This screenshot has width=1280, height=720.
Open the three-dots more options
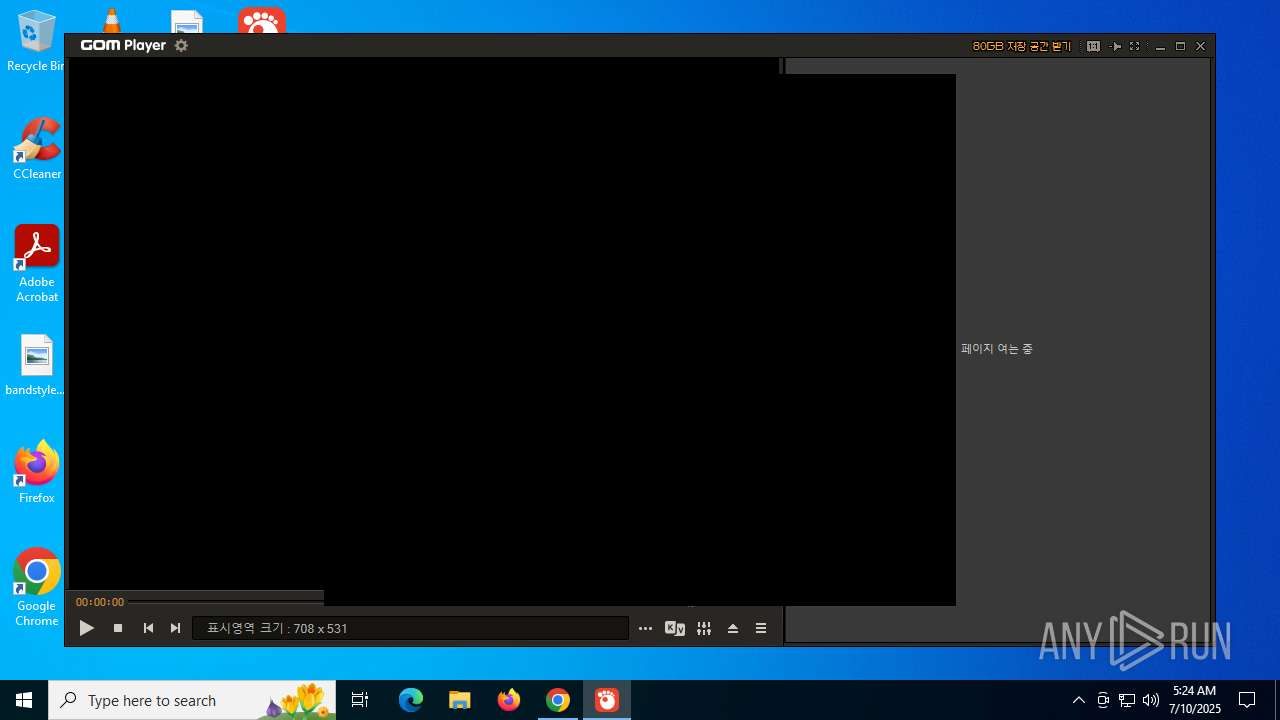click(x=645, y=629)
